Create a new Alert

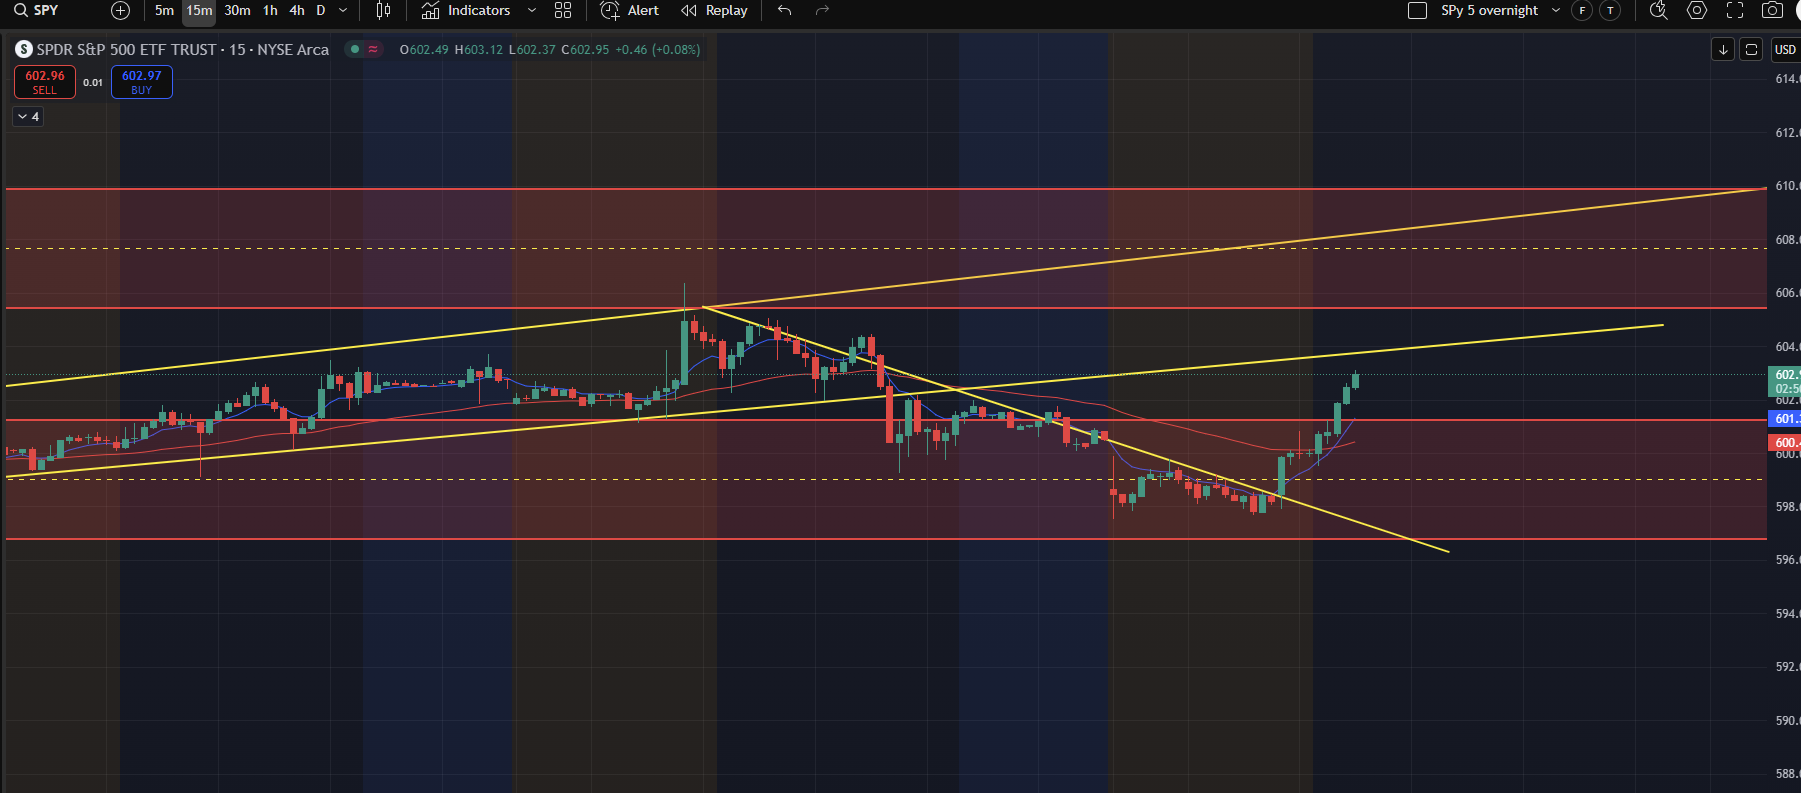630,10
